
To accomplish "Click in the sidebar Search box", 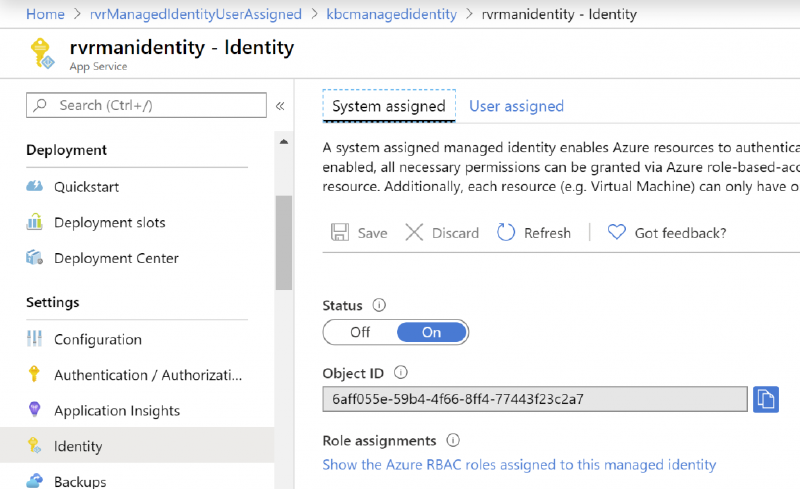I will pyautogui.click(x=146, y=105).
